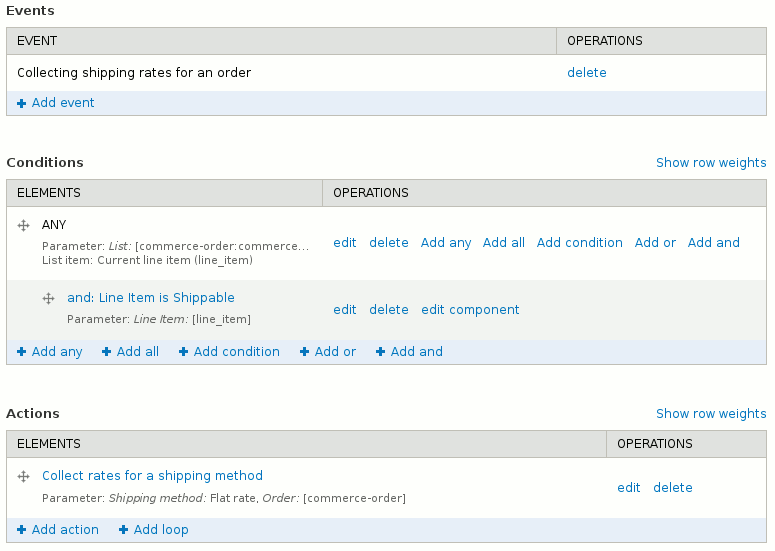Open the Line Item is Shippable condition

151,298
